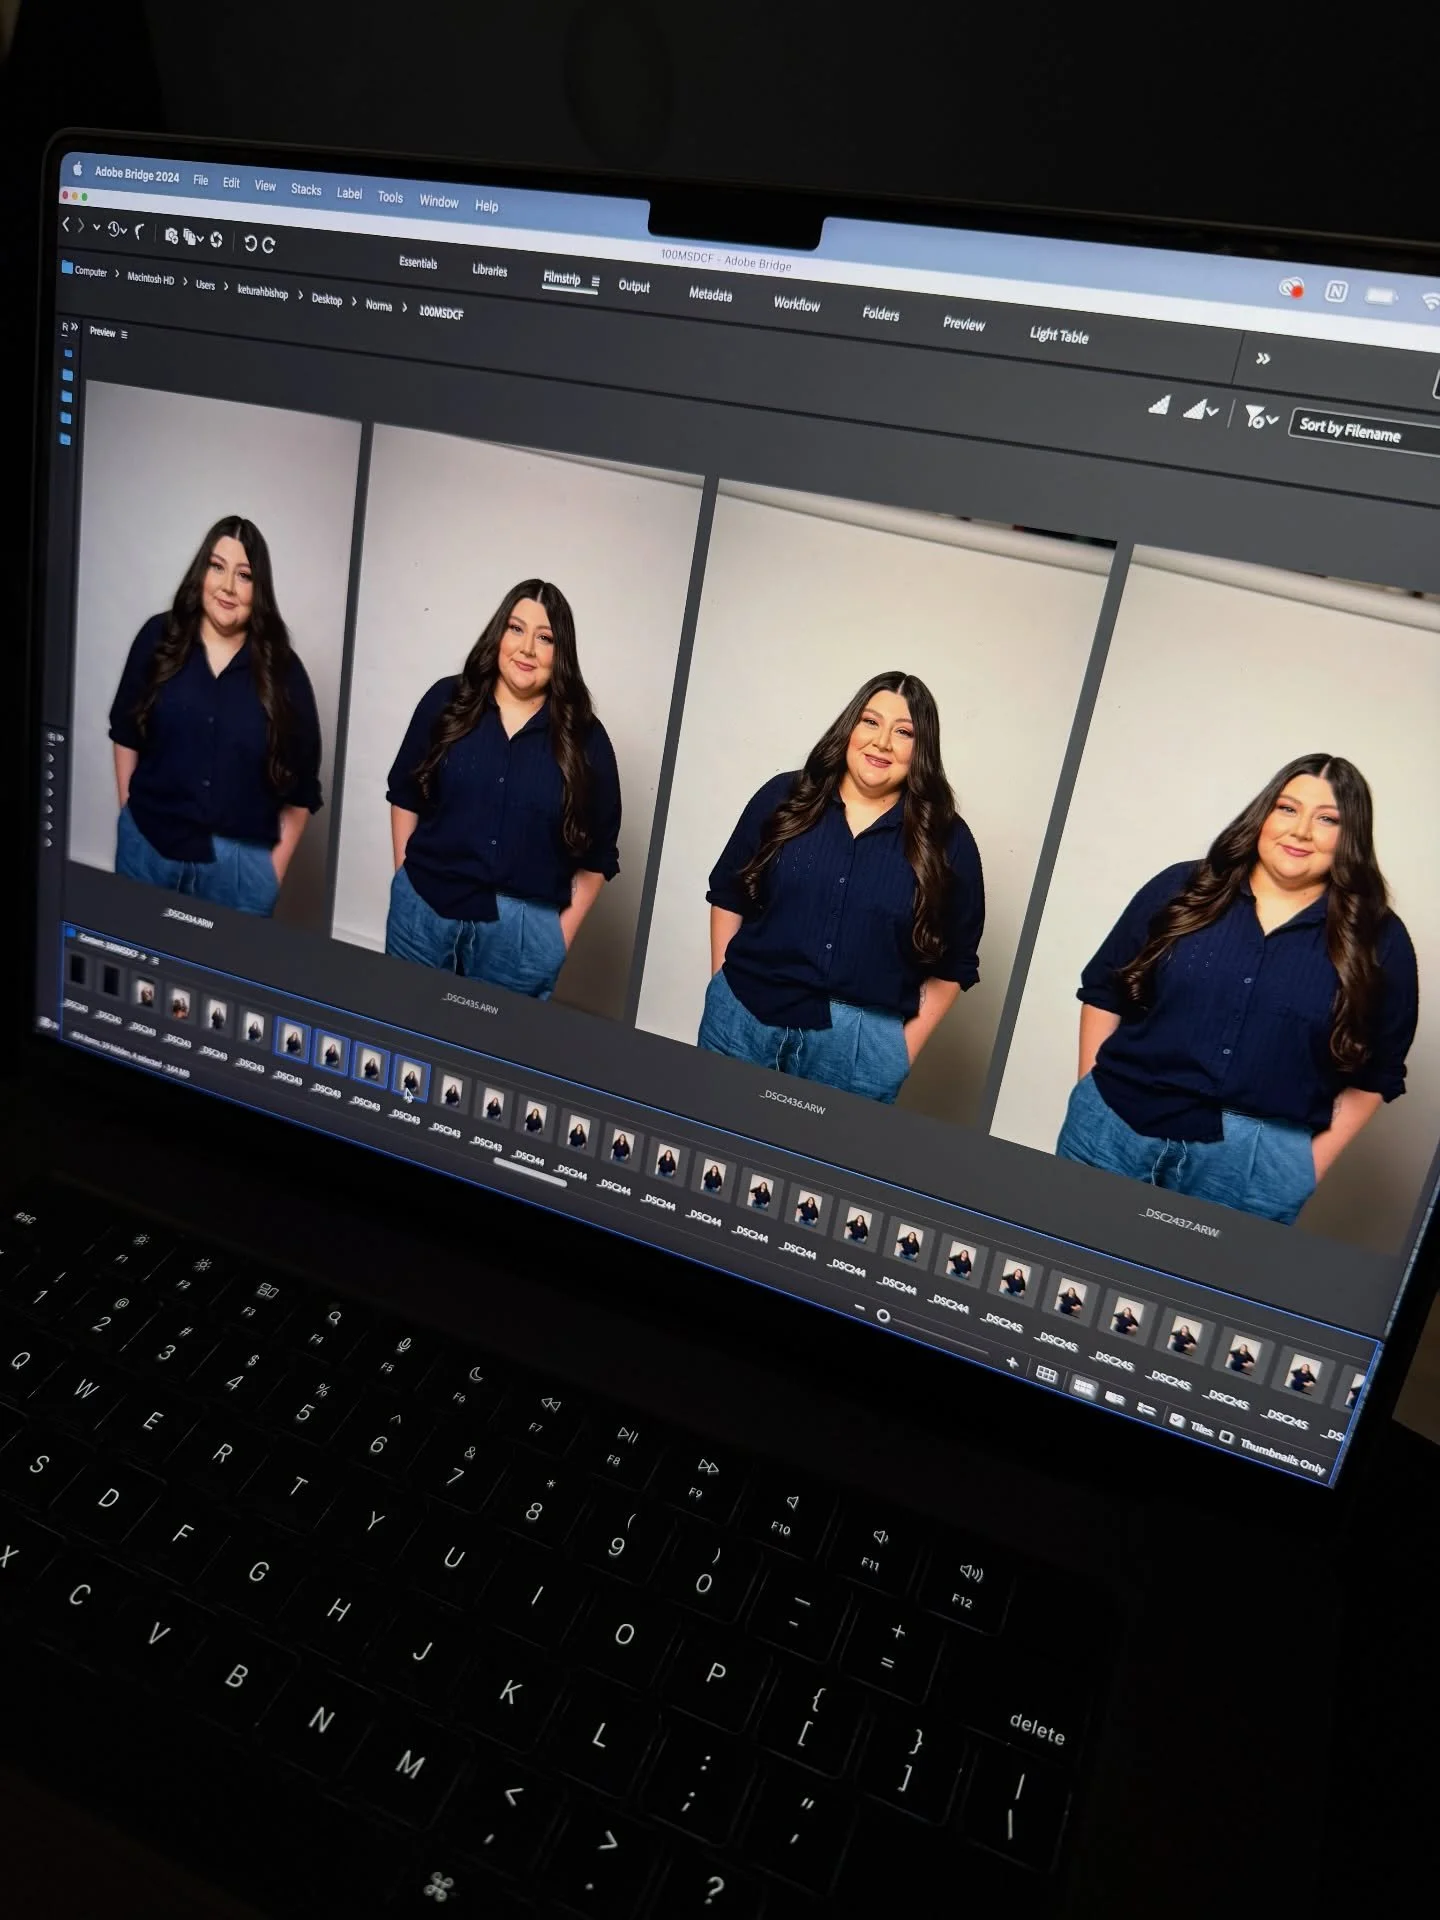Click Creative Cloud icon in menu bar
The width and height of the screenshot is (1440, 1920).
[1292, 288]
